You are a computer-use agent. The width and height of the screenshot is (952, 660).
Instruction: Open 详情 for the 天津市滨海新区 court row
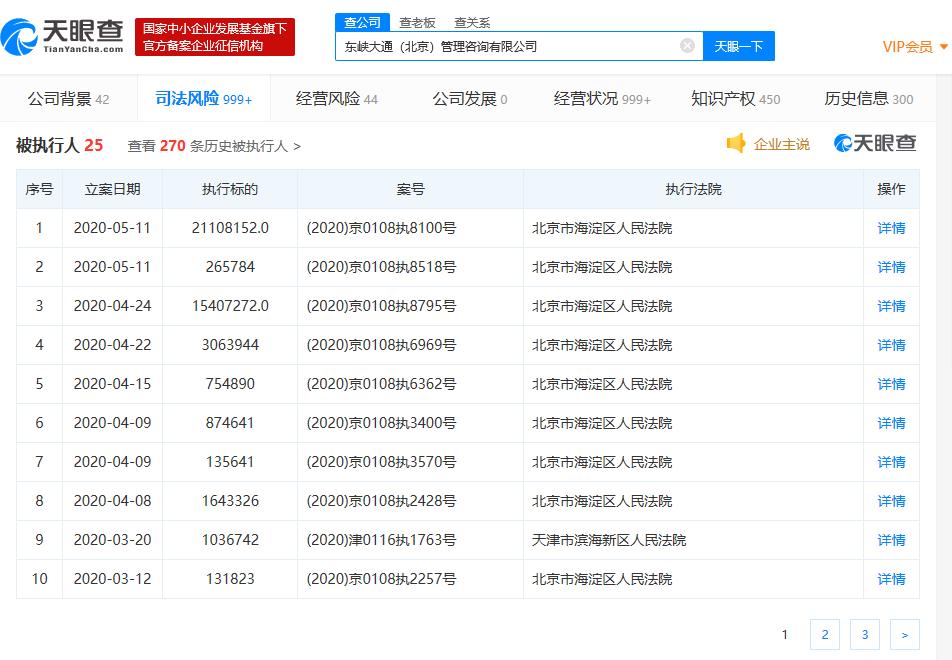[x=891, y=540]
